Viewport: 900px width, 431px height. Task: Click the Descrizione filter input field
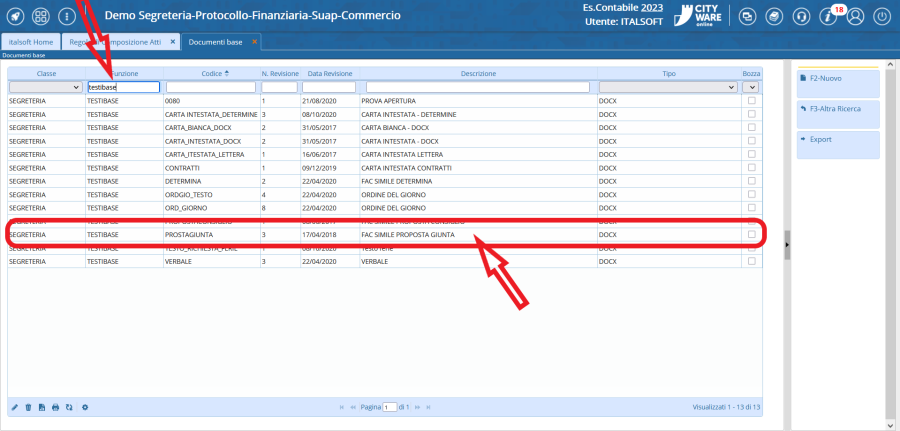tap(479, 87)
